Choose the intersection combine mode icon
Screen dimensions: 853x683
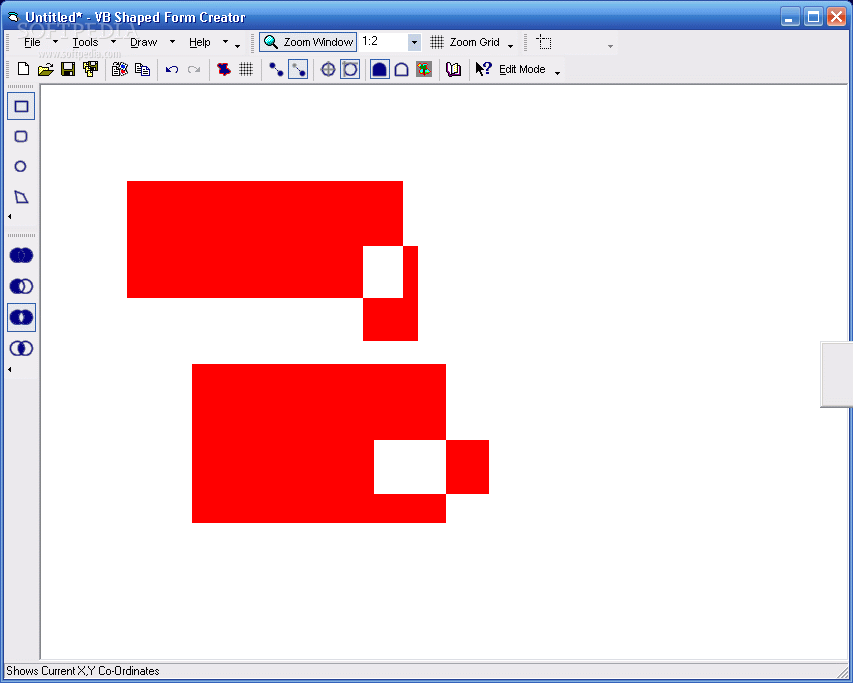point(21,348)
